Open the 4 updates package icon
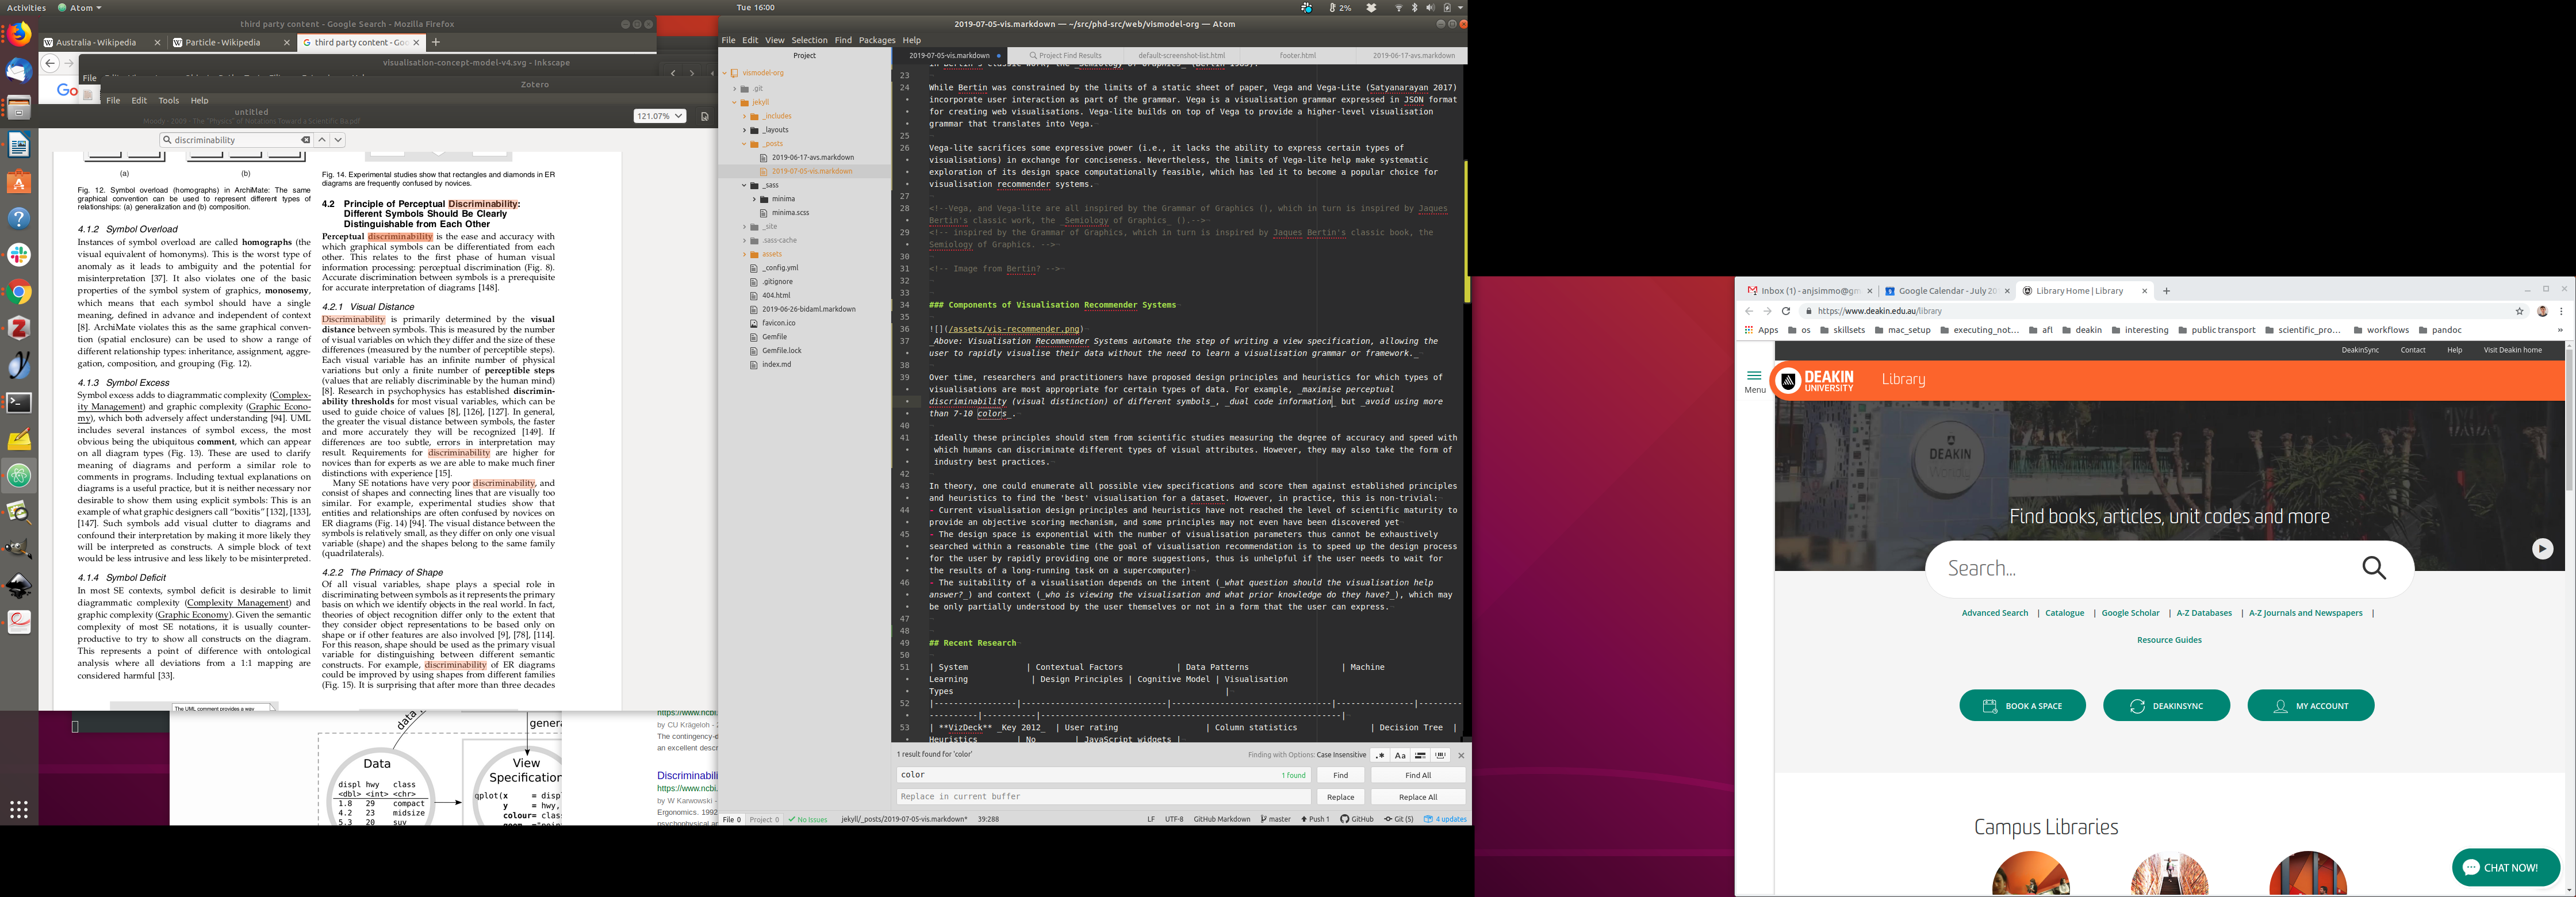The width and height of the screenshot is (2576, 897). tap(1428, 819)
